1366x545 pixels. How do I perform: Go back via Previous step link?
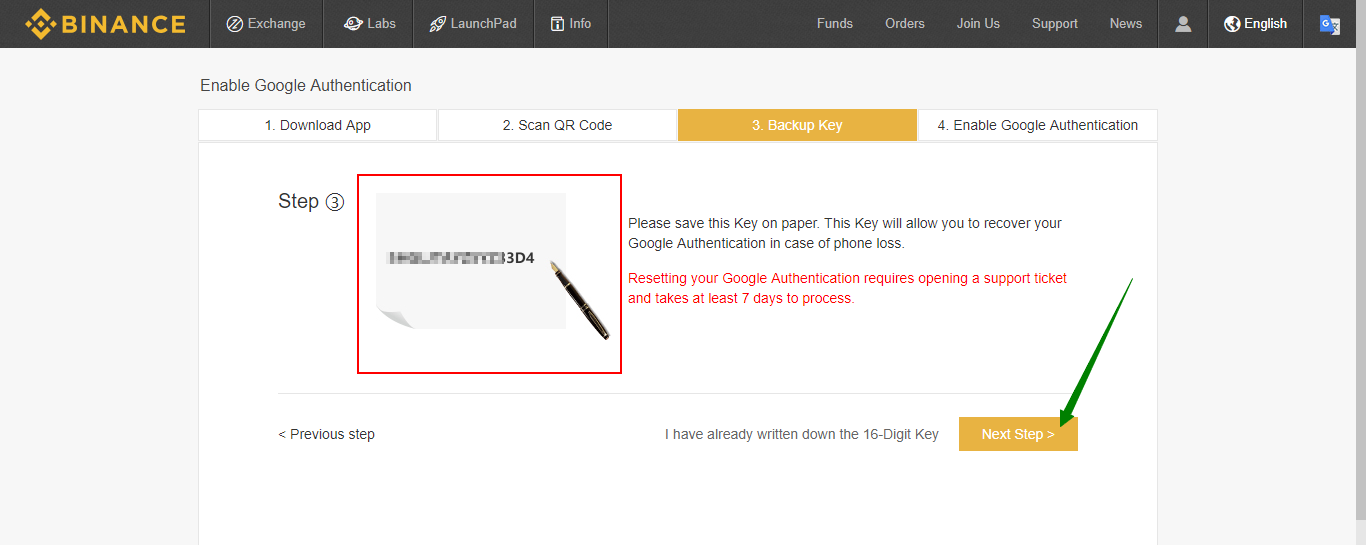[326, 434]
